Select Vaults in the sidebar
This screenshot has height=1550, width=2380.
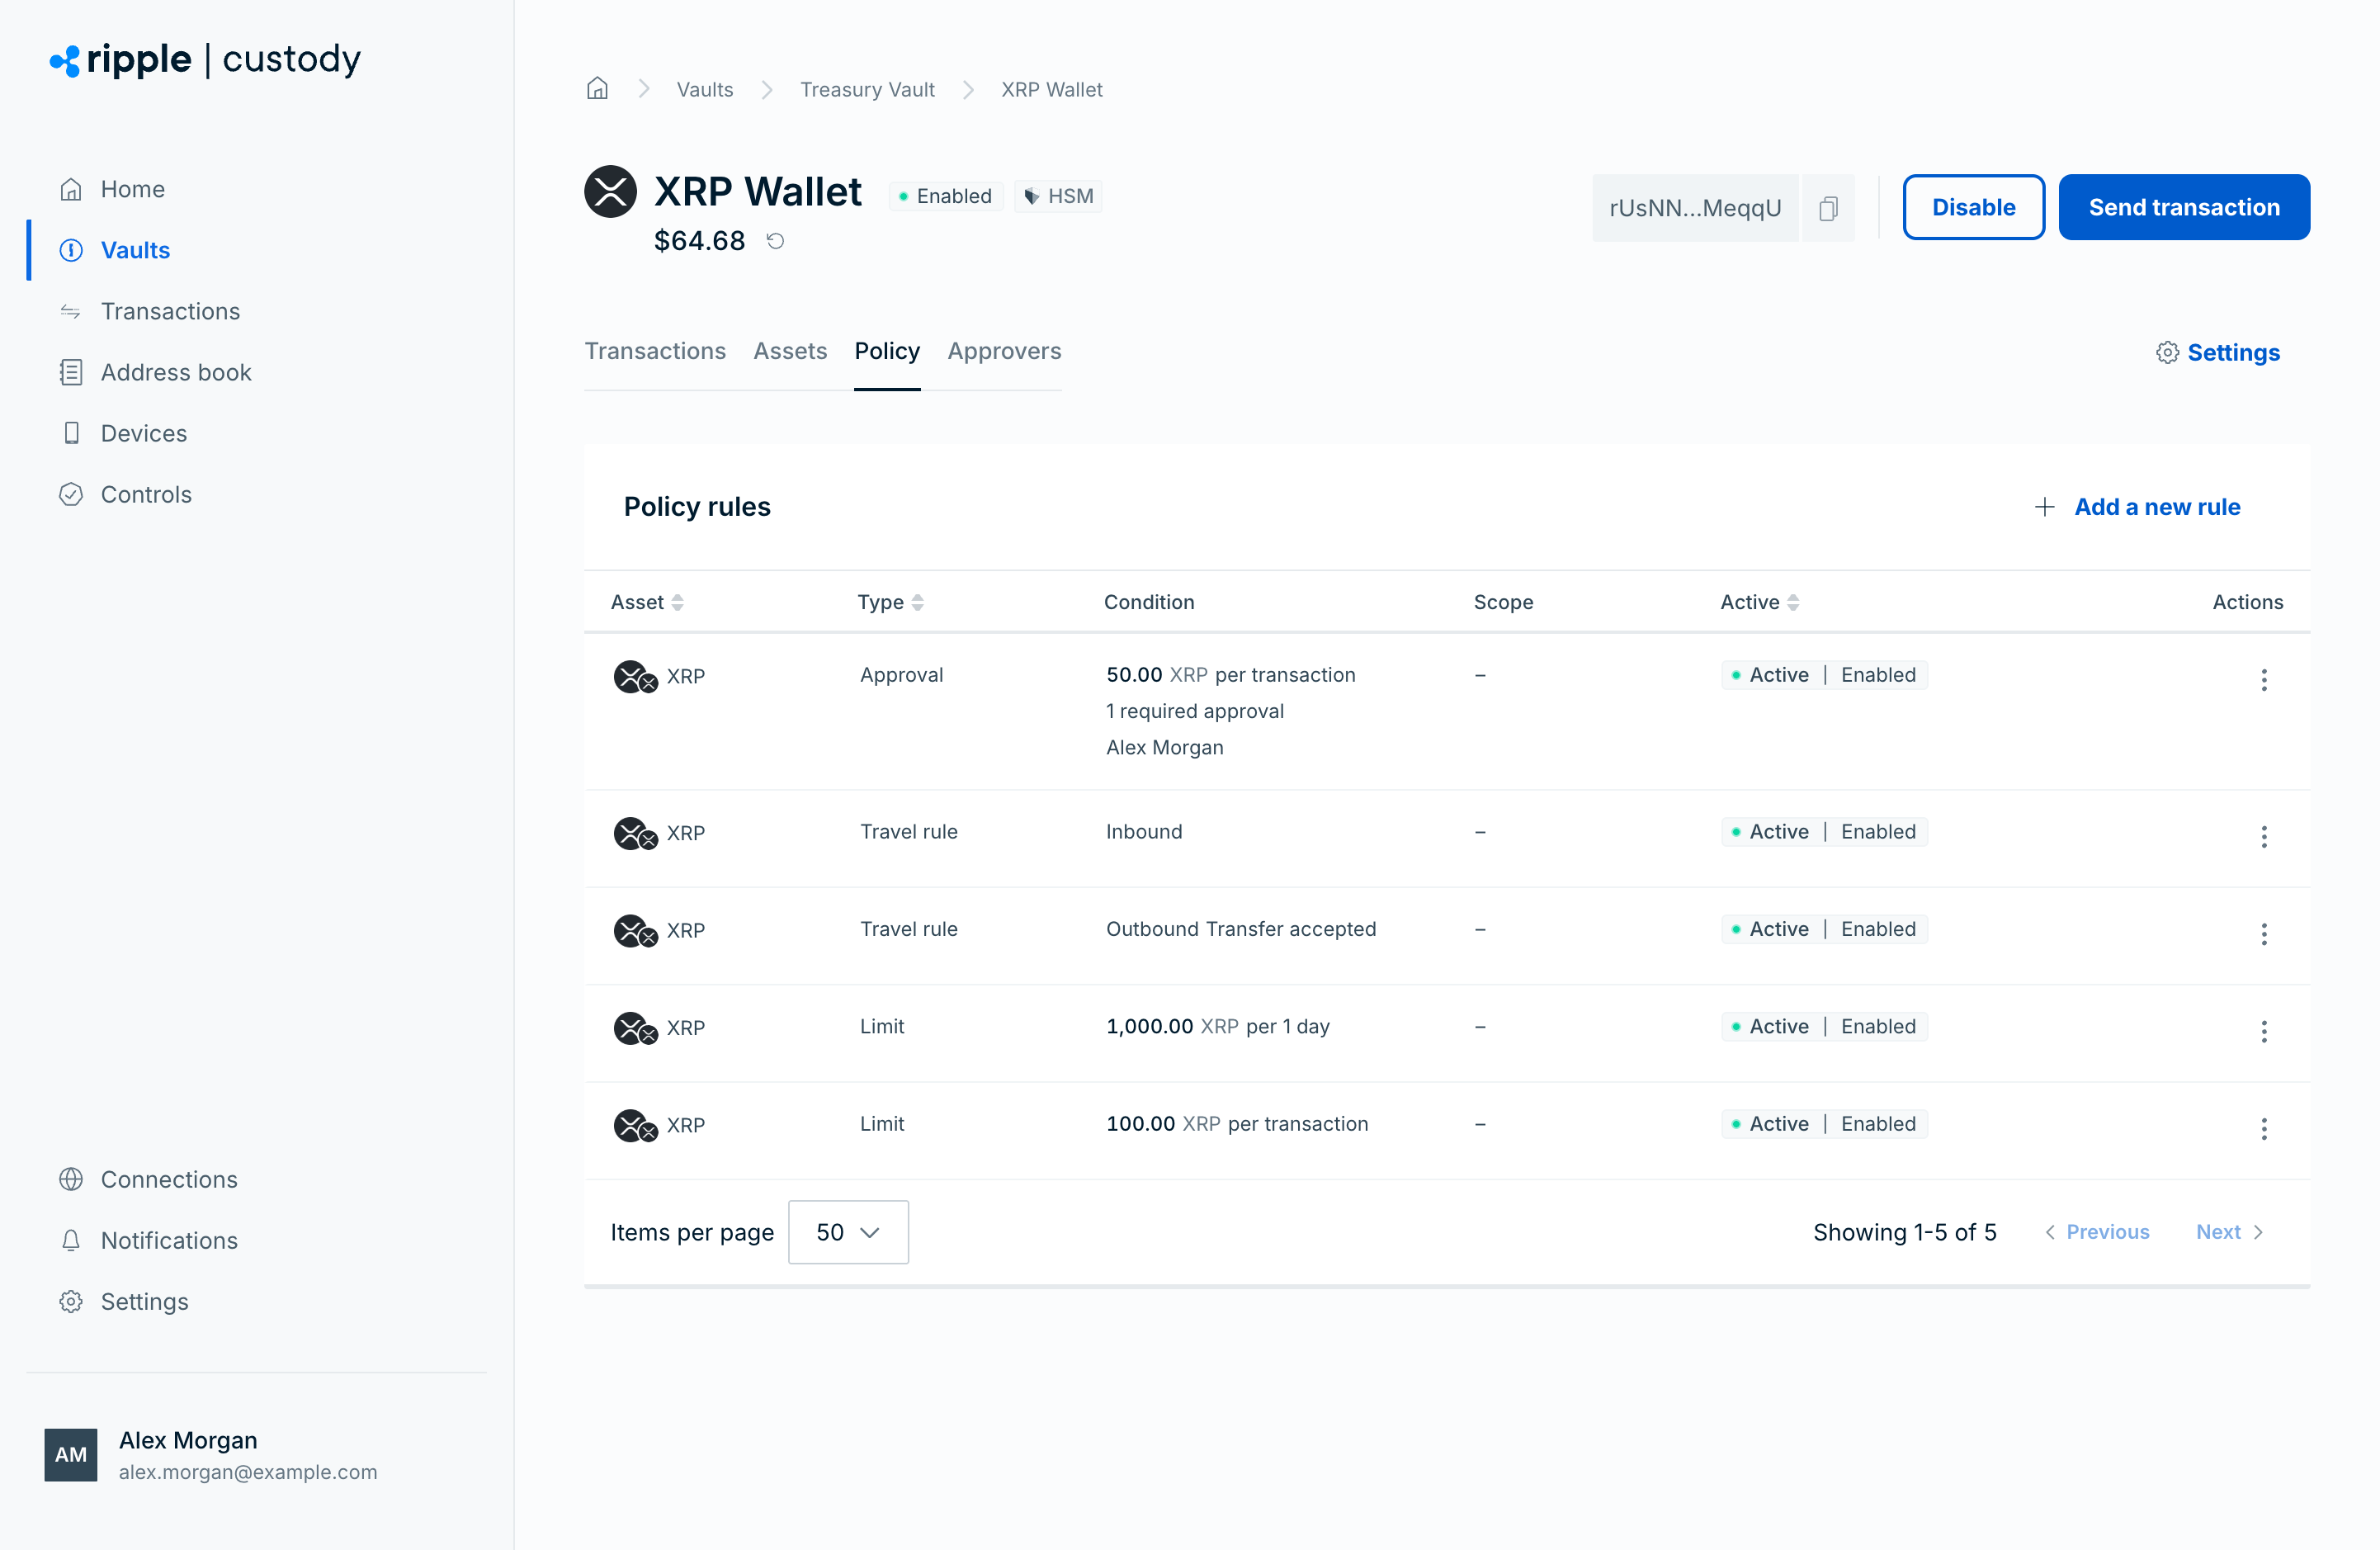(x=135, y=250)
